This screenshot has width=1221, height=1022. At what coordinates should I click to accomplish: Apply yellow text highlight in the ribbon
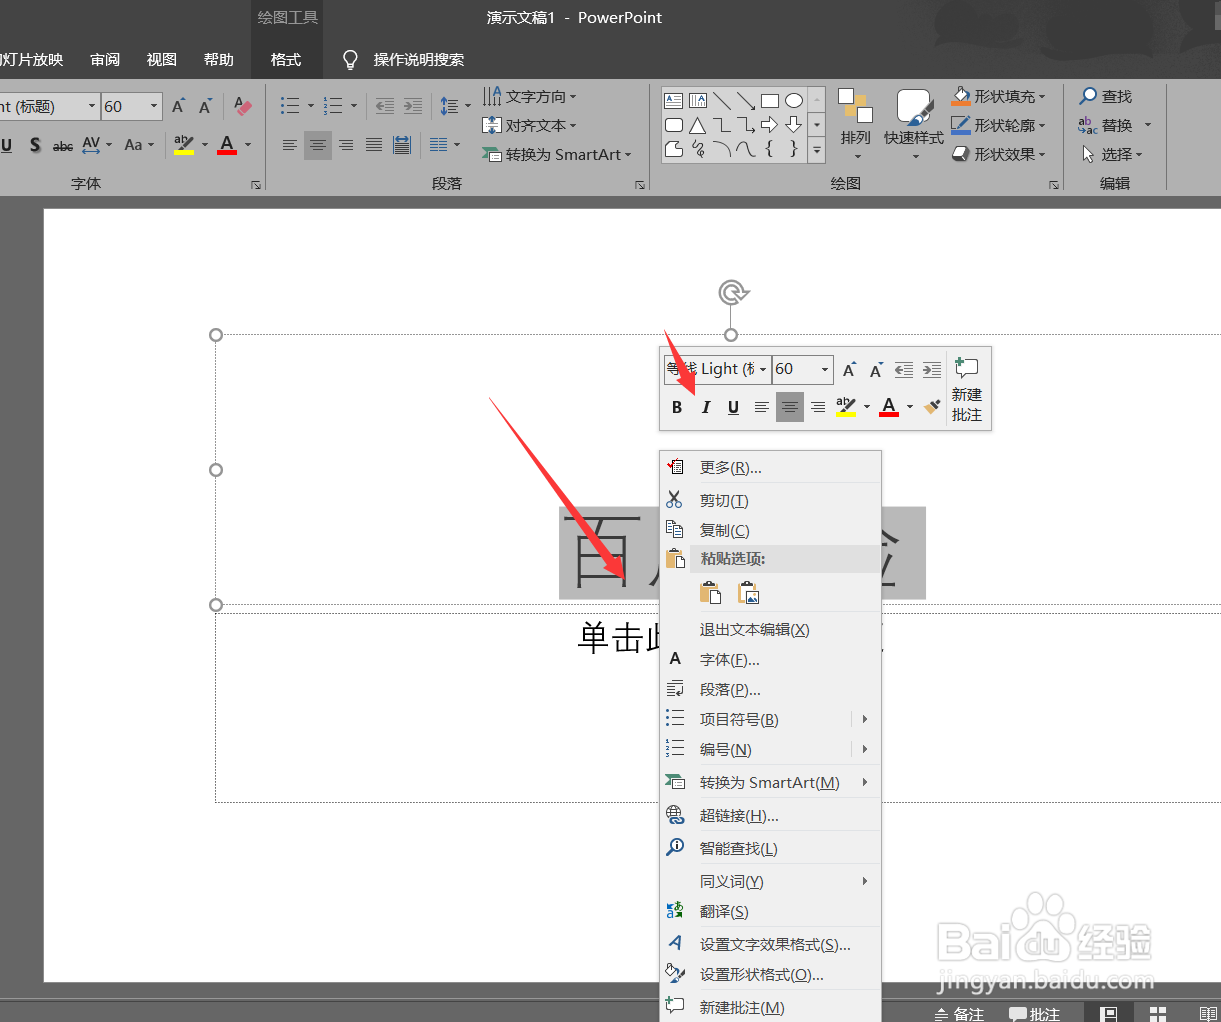click(183, 145)
